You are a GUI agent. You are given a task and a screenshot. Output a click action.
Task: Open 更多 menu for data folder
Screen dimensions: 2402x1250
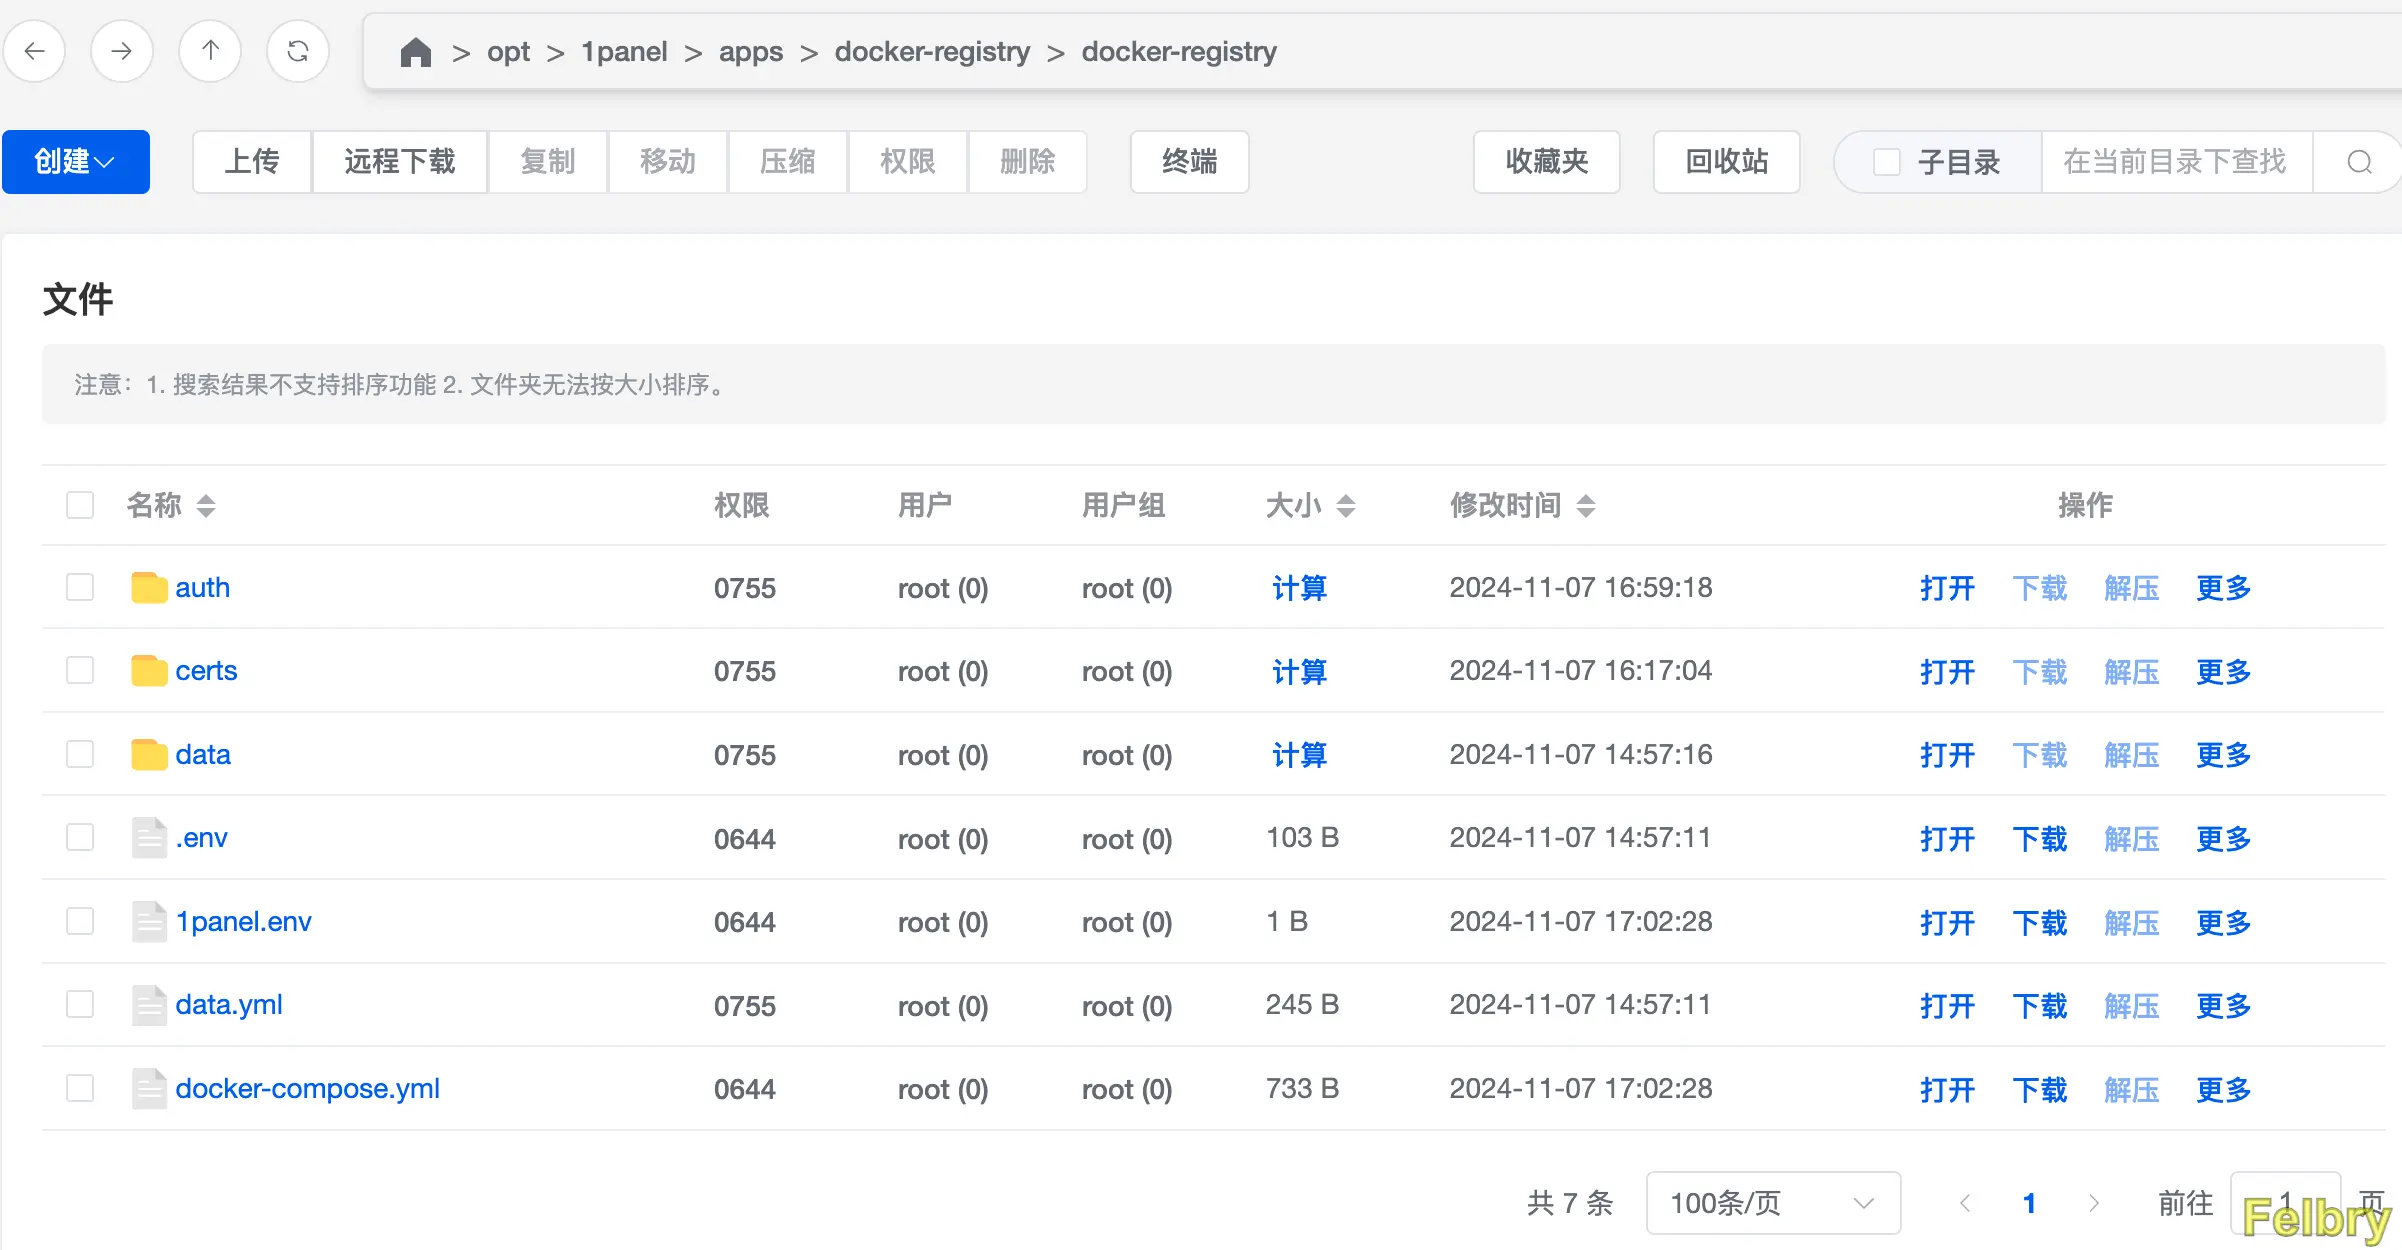[2223, 755]
